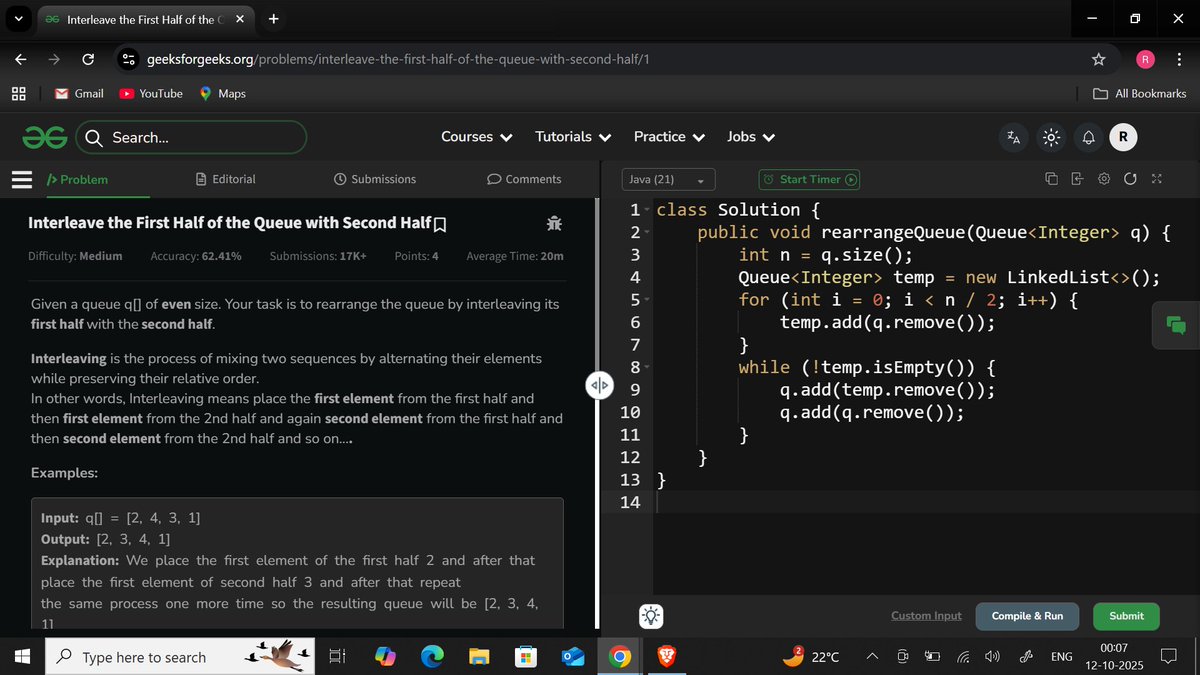Show hidden system tray icons
1200x675 pixels.
872,657
